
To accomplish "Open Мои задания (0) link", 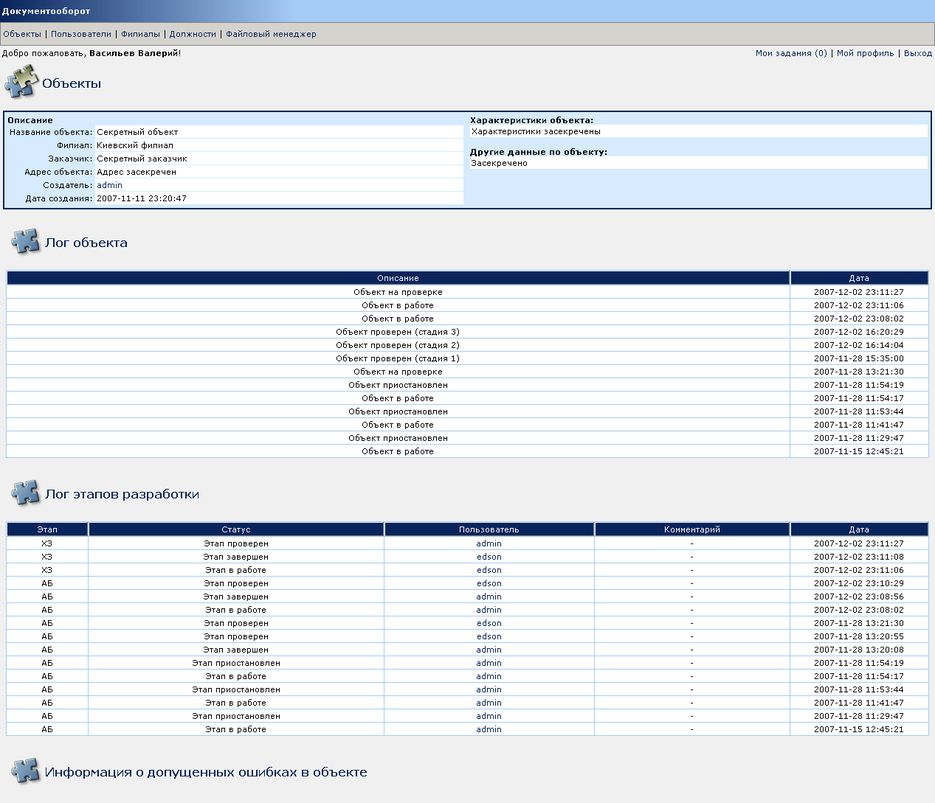I will 791,53.
